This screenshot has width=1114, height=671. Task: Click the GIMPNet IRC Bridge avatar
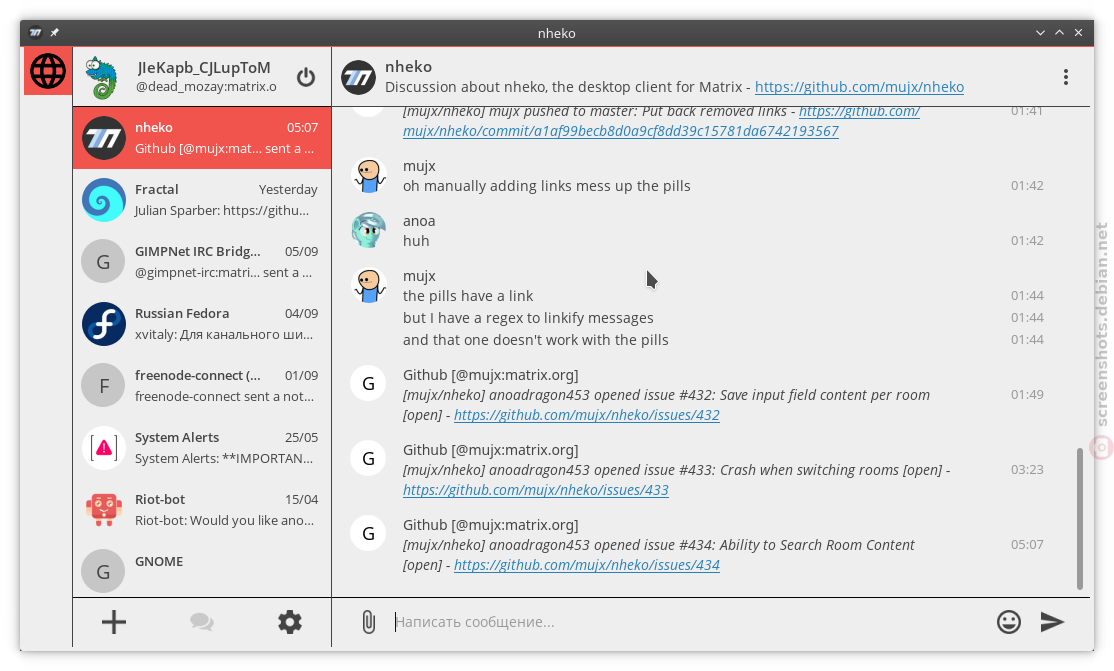coord(104,262)
